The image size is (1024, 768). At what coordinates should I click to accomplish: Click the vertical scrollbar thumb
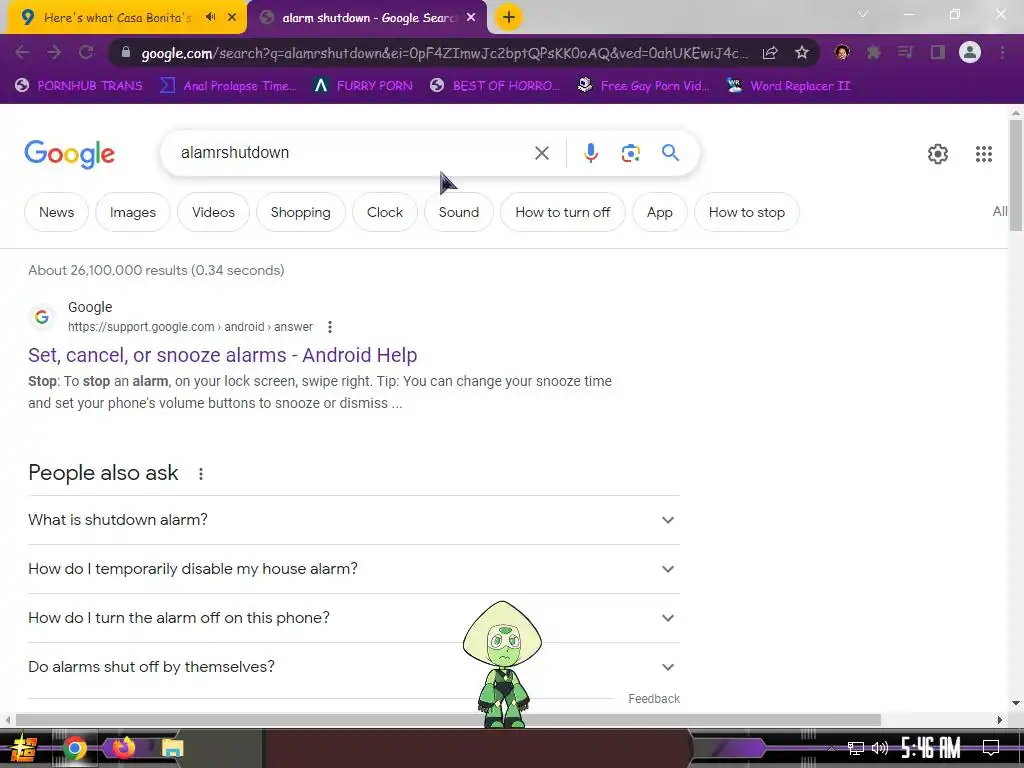coord(1016,174)
